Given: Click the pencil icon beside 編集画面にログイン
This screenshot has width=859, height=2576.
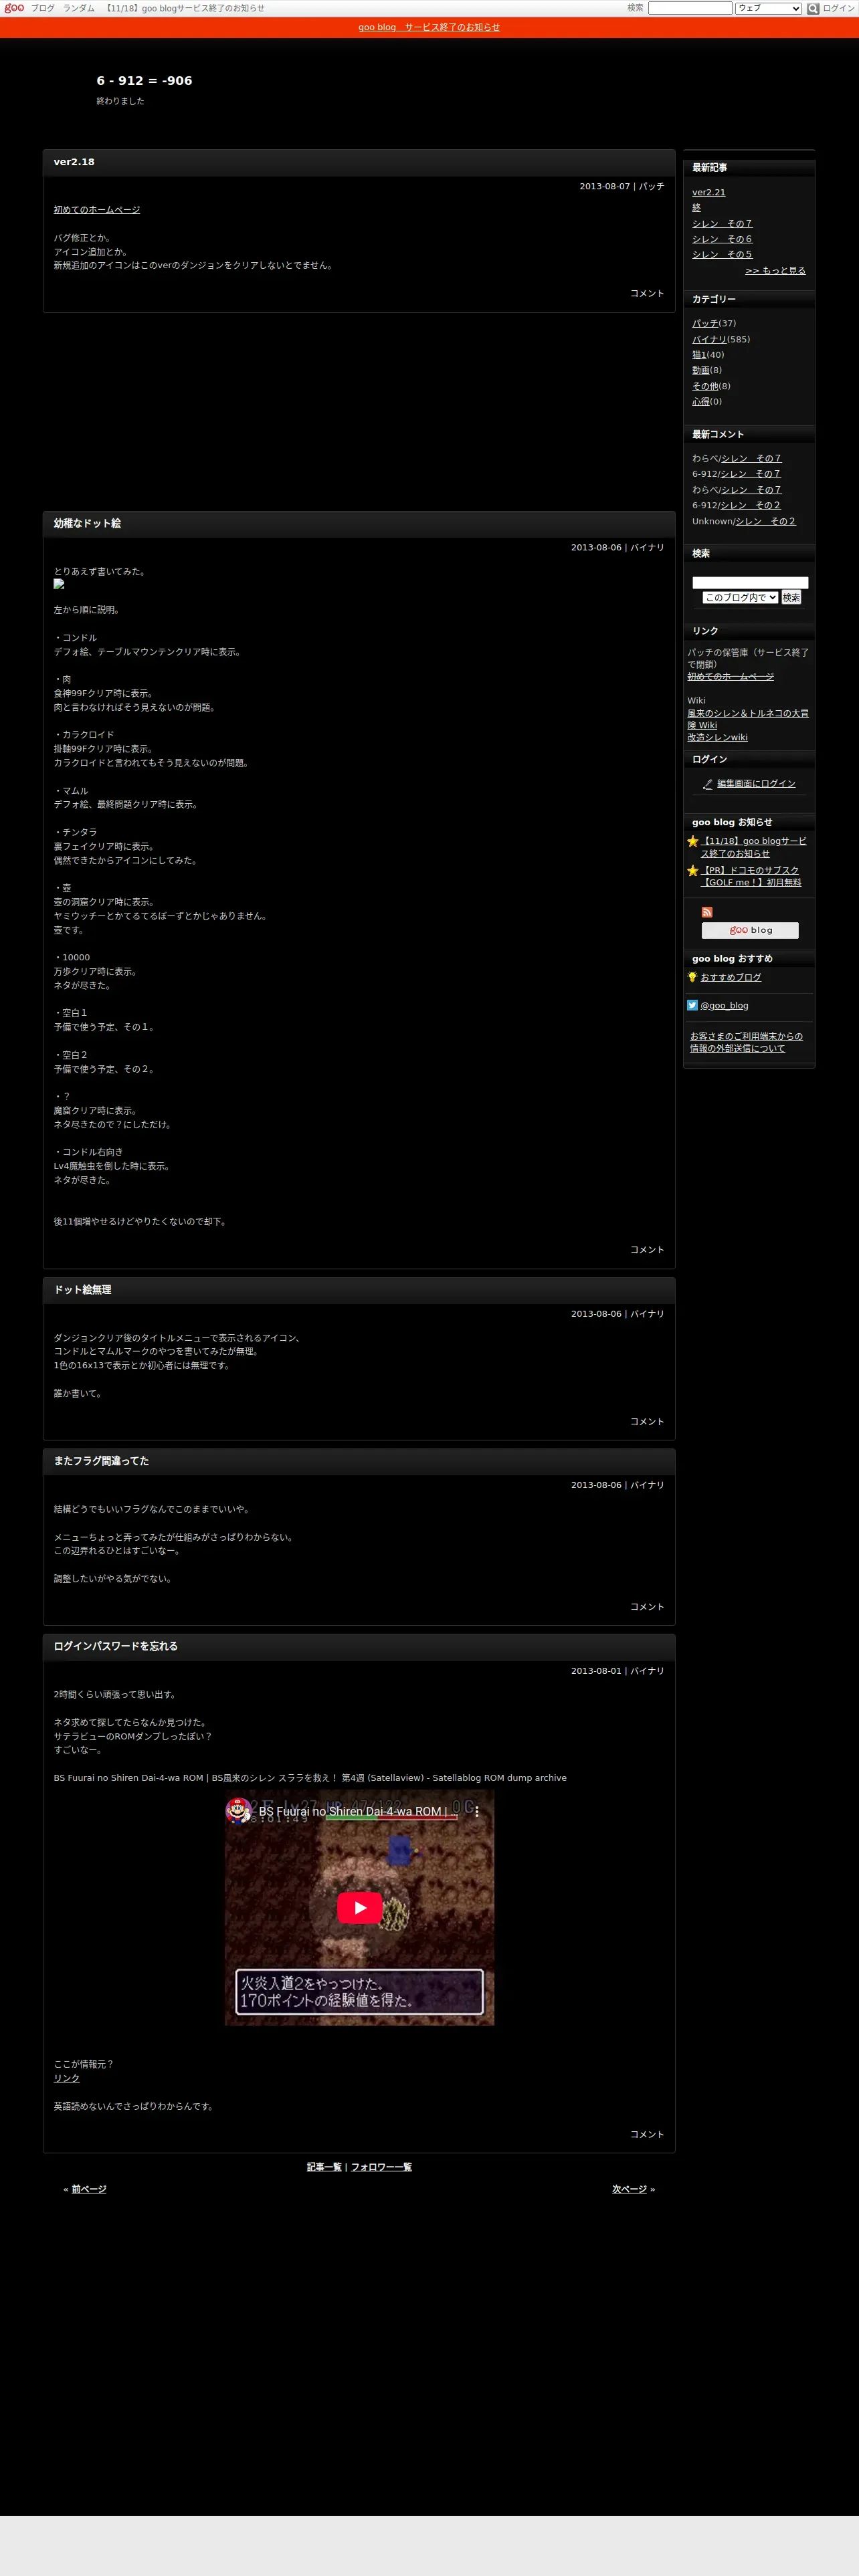Looking at the screenshot, I should 708,784.
